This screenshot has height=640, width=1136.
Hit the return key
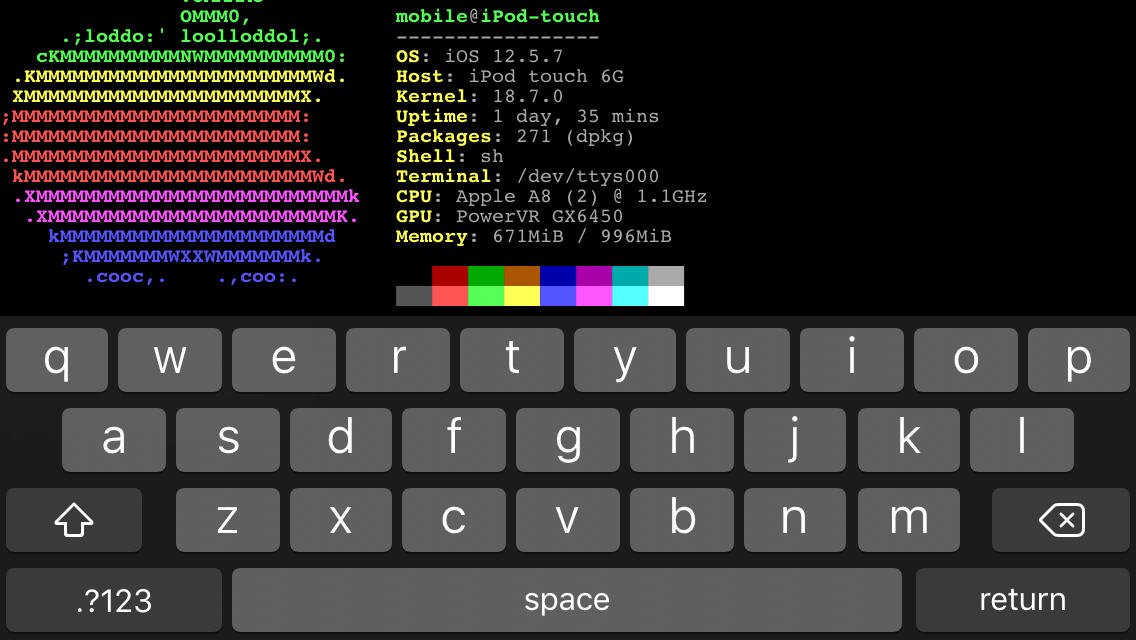pos(1022,599)
